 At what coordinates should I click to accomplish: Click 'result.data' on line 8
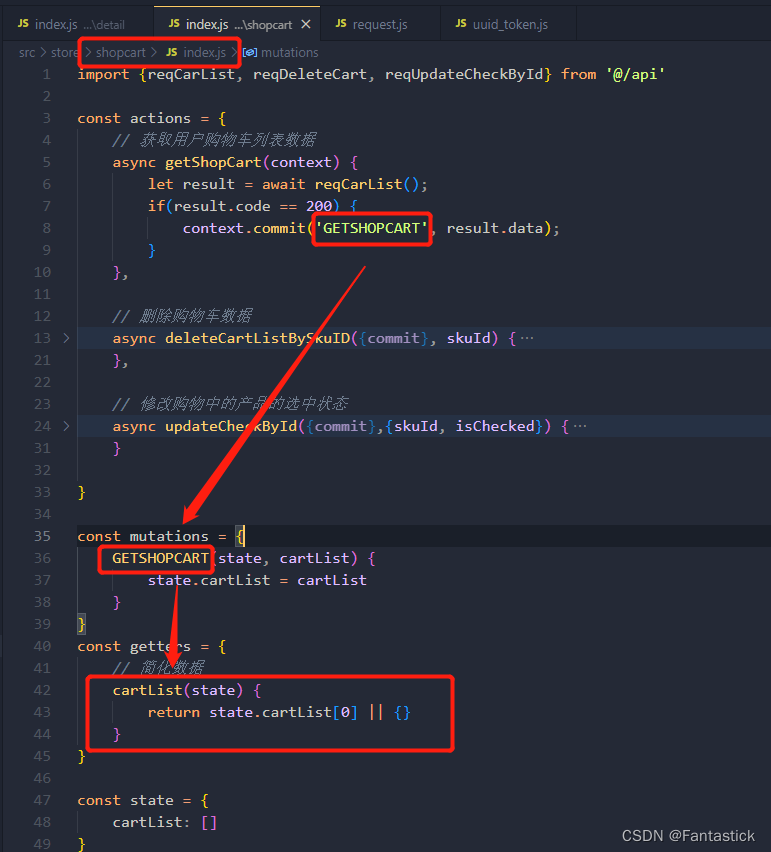pyautogui.click(x=494, y=228)
